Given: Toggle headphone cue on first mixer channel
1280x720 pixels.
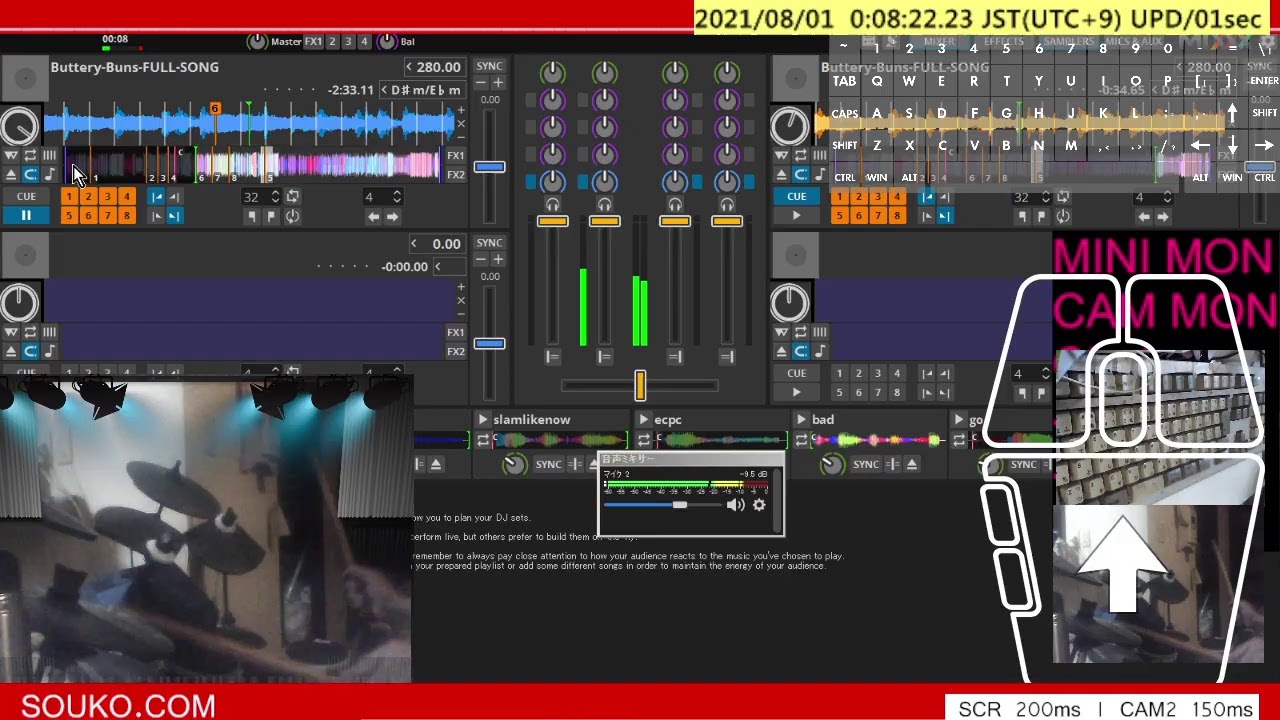Looking at the screenshot, I should coord(552,204).
